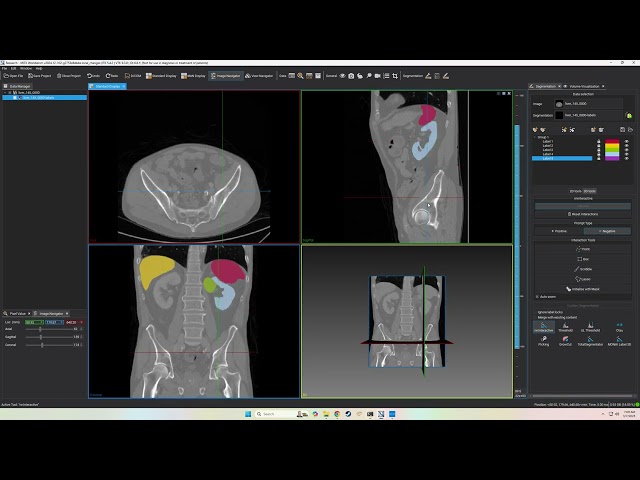Click the purple color swatch of Label 5
The image size is (640, 480).
coord(612,158)
